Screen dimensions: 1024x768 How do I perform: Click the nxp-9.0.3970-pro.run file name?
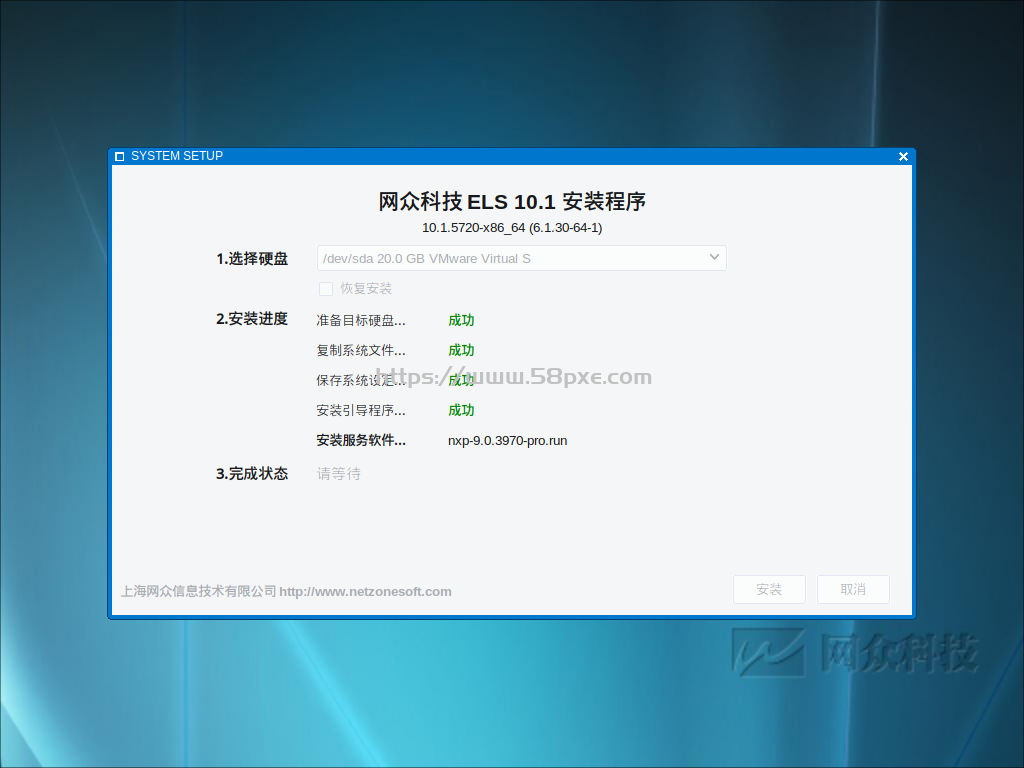pos(507,441)
